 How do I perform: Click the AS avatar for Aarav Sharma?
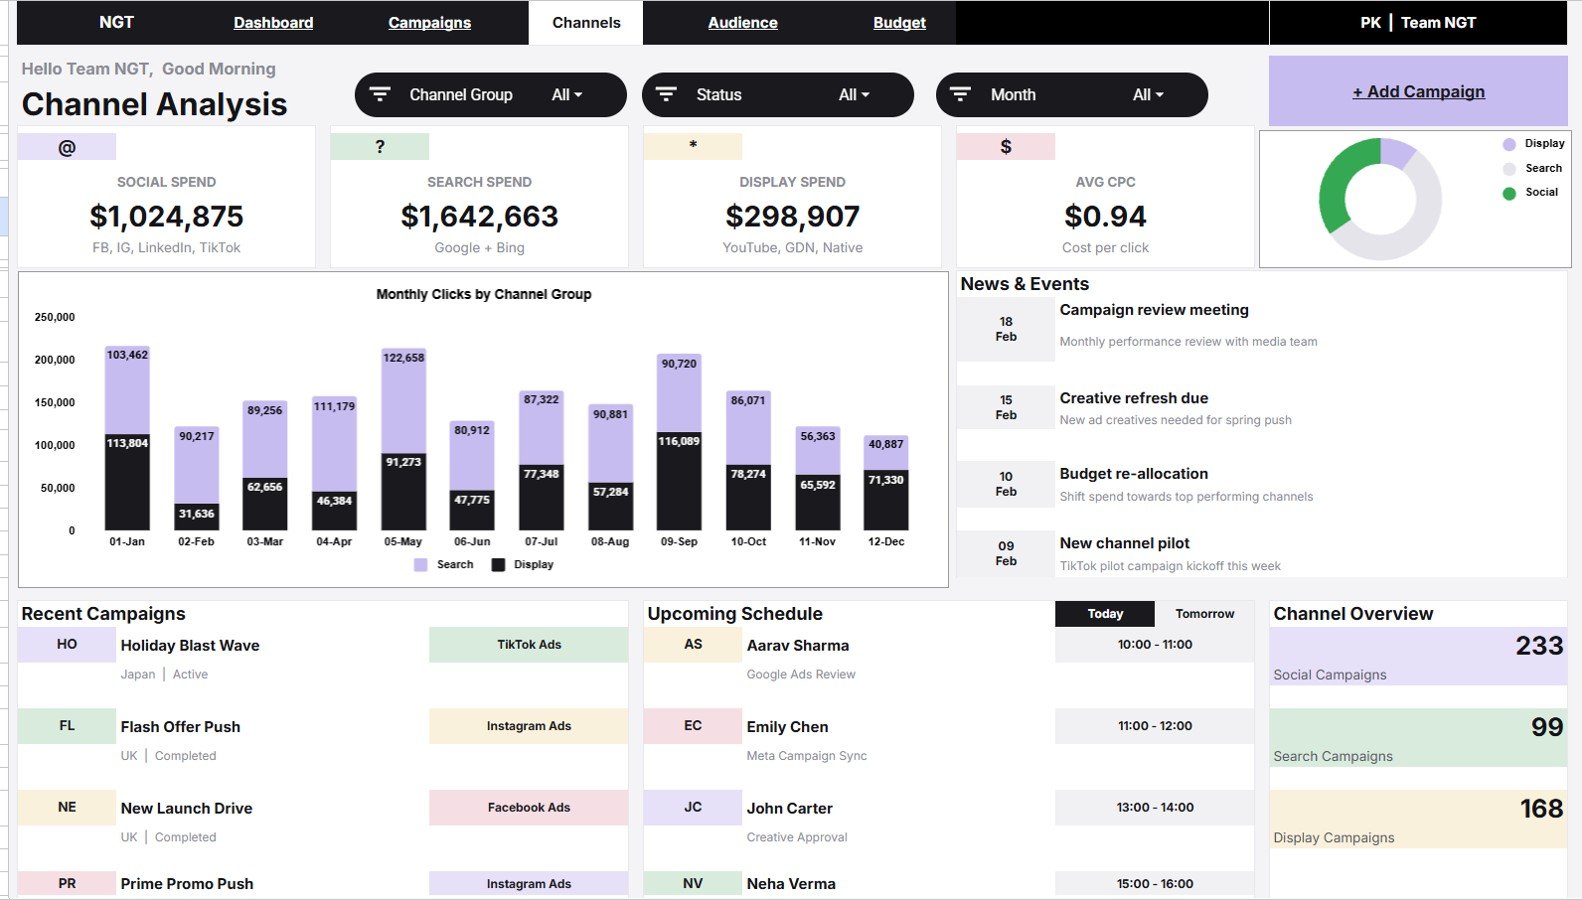pos(693,645)
